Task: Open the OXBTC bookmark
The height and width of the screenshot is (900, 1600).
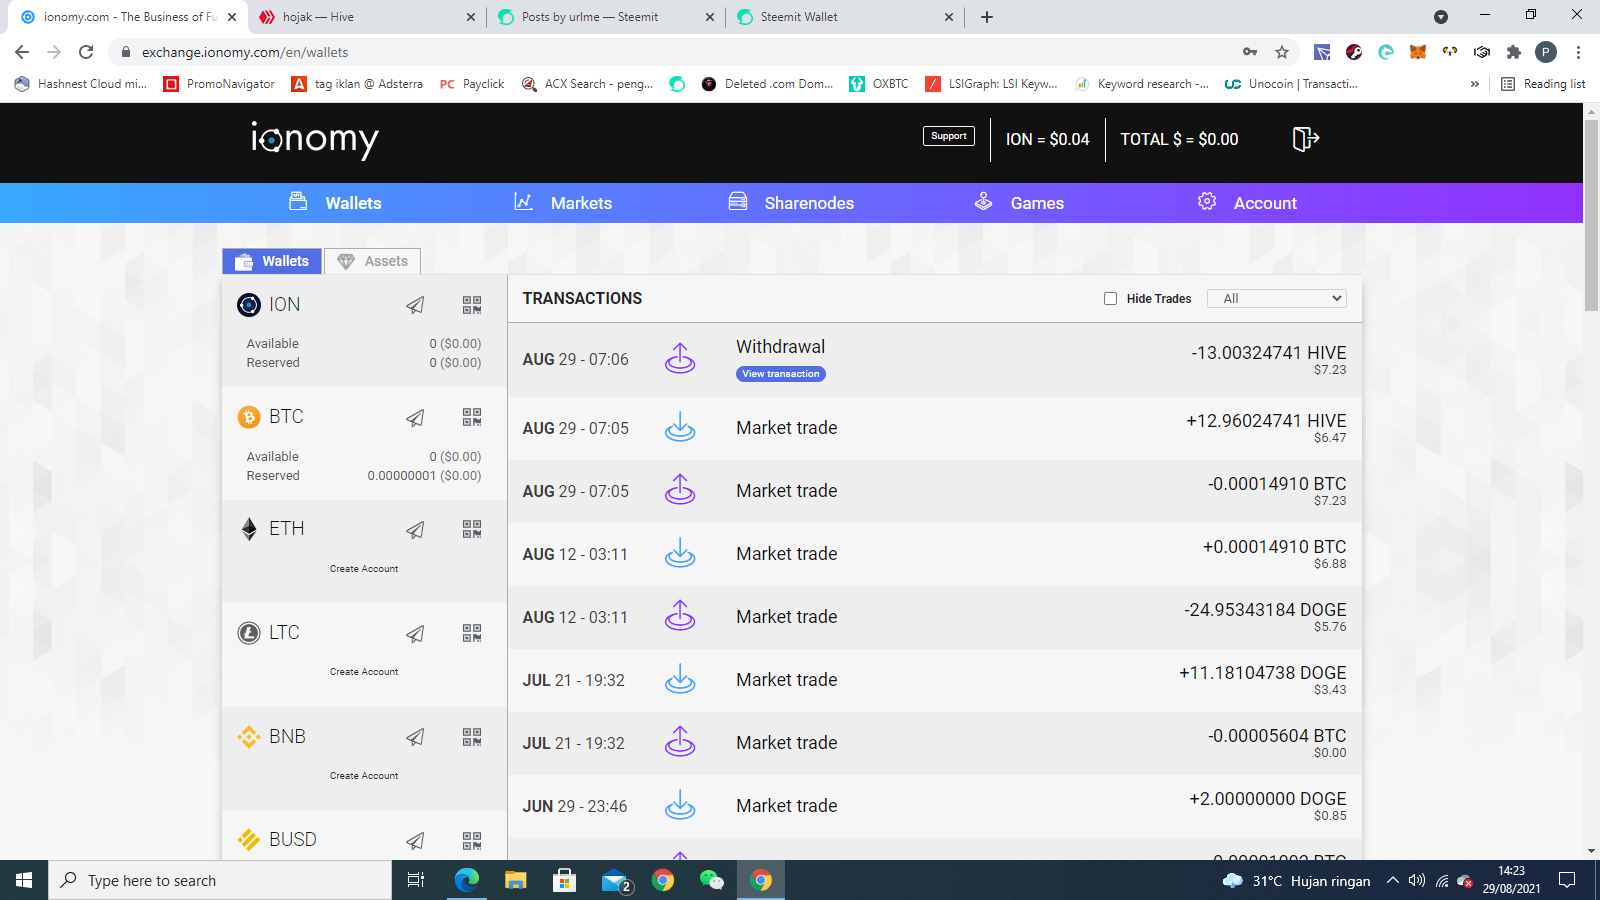Action: pyautogui.click(x=879, y=84)
